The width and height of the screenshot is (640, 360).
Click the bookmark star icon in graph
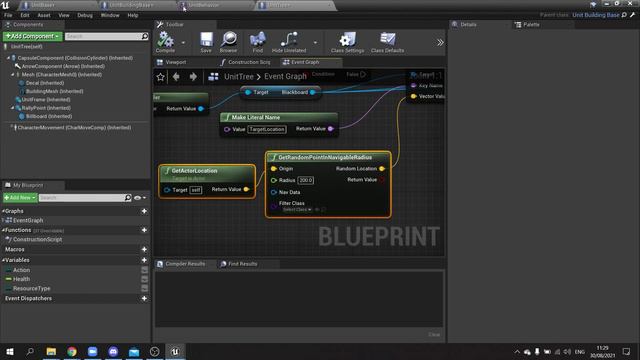pos(160,77)
